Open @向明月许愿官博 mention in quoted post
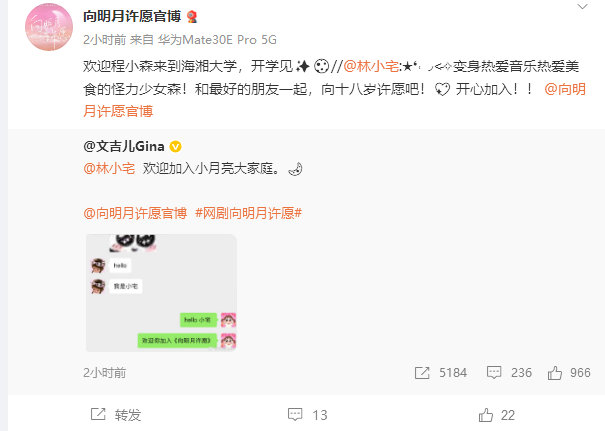The width and height of the screenshot is (605, 431). 135,213
